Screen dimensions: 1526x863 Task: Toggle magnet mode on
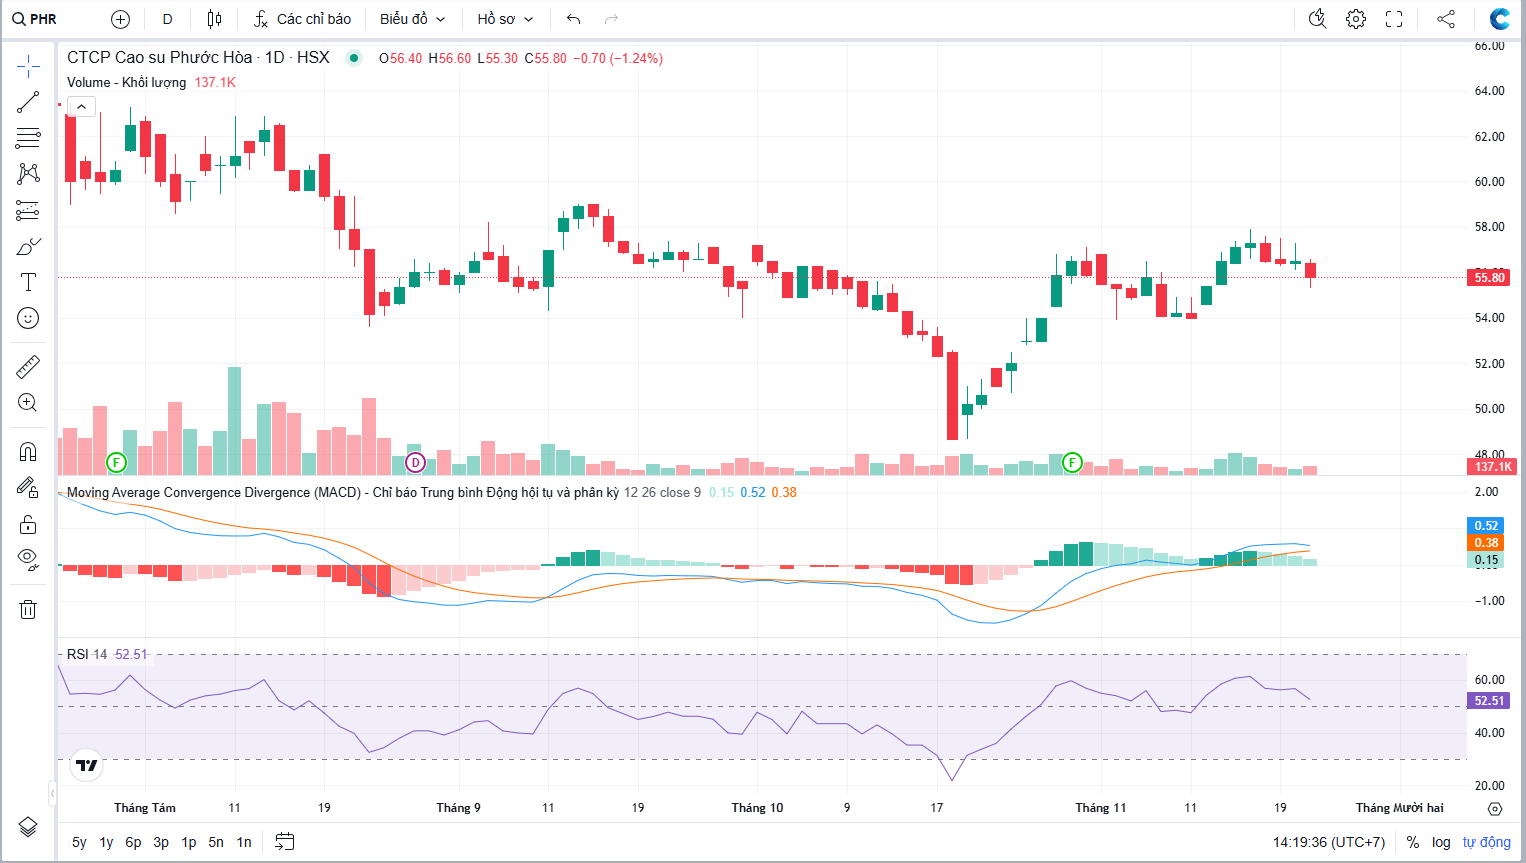click(x=28, y=452)
